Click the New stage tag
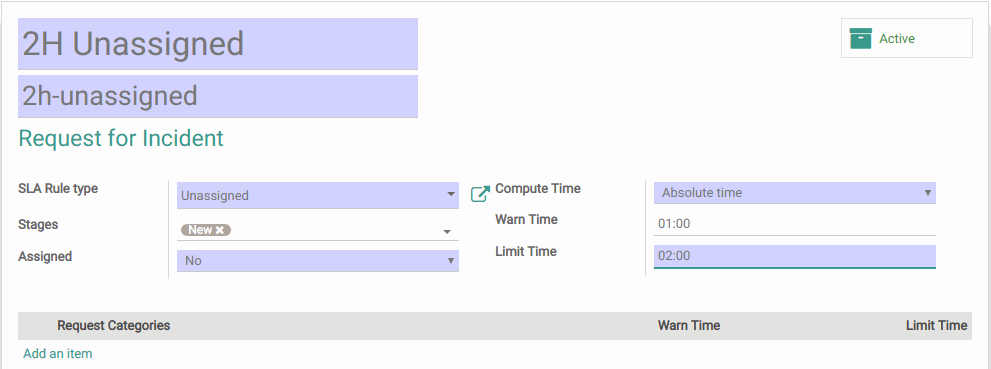The width and height of the screenshot is (991, 369). tap(200, 230)
